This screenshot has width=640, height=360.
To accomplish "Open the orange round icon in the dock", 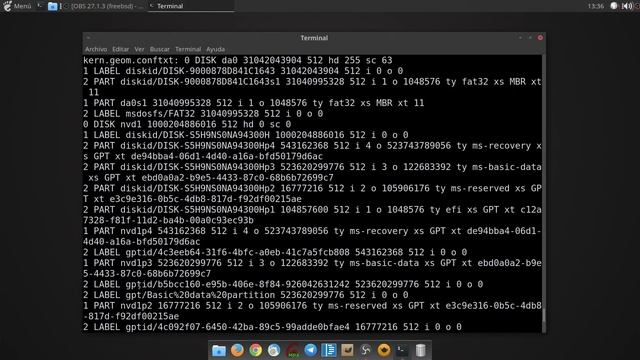I will click(x=384, y=350).
